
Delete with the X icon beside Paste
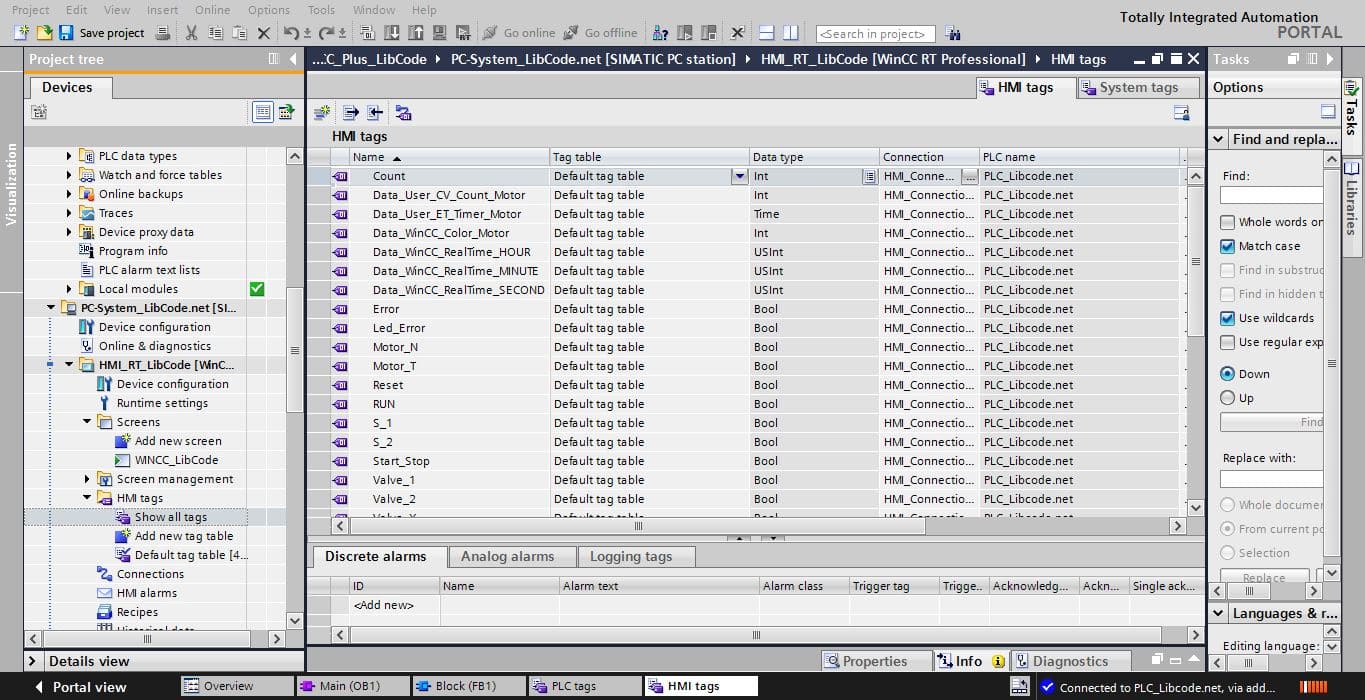[264, 33]
